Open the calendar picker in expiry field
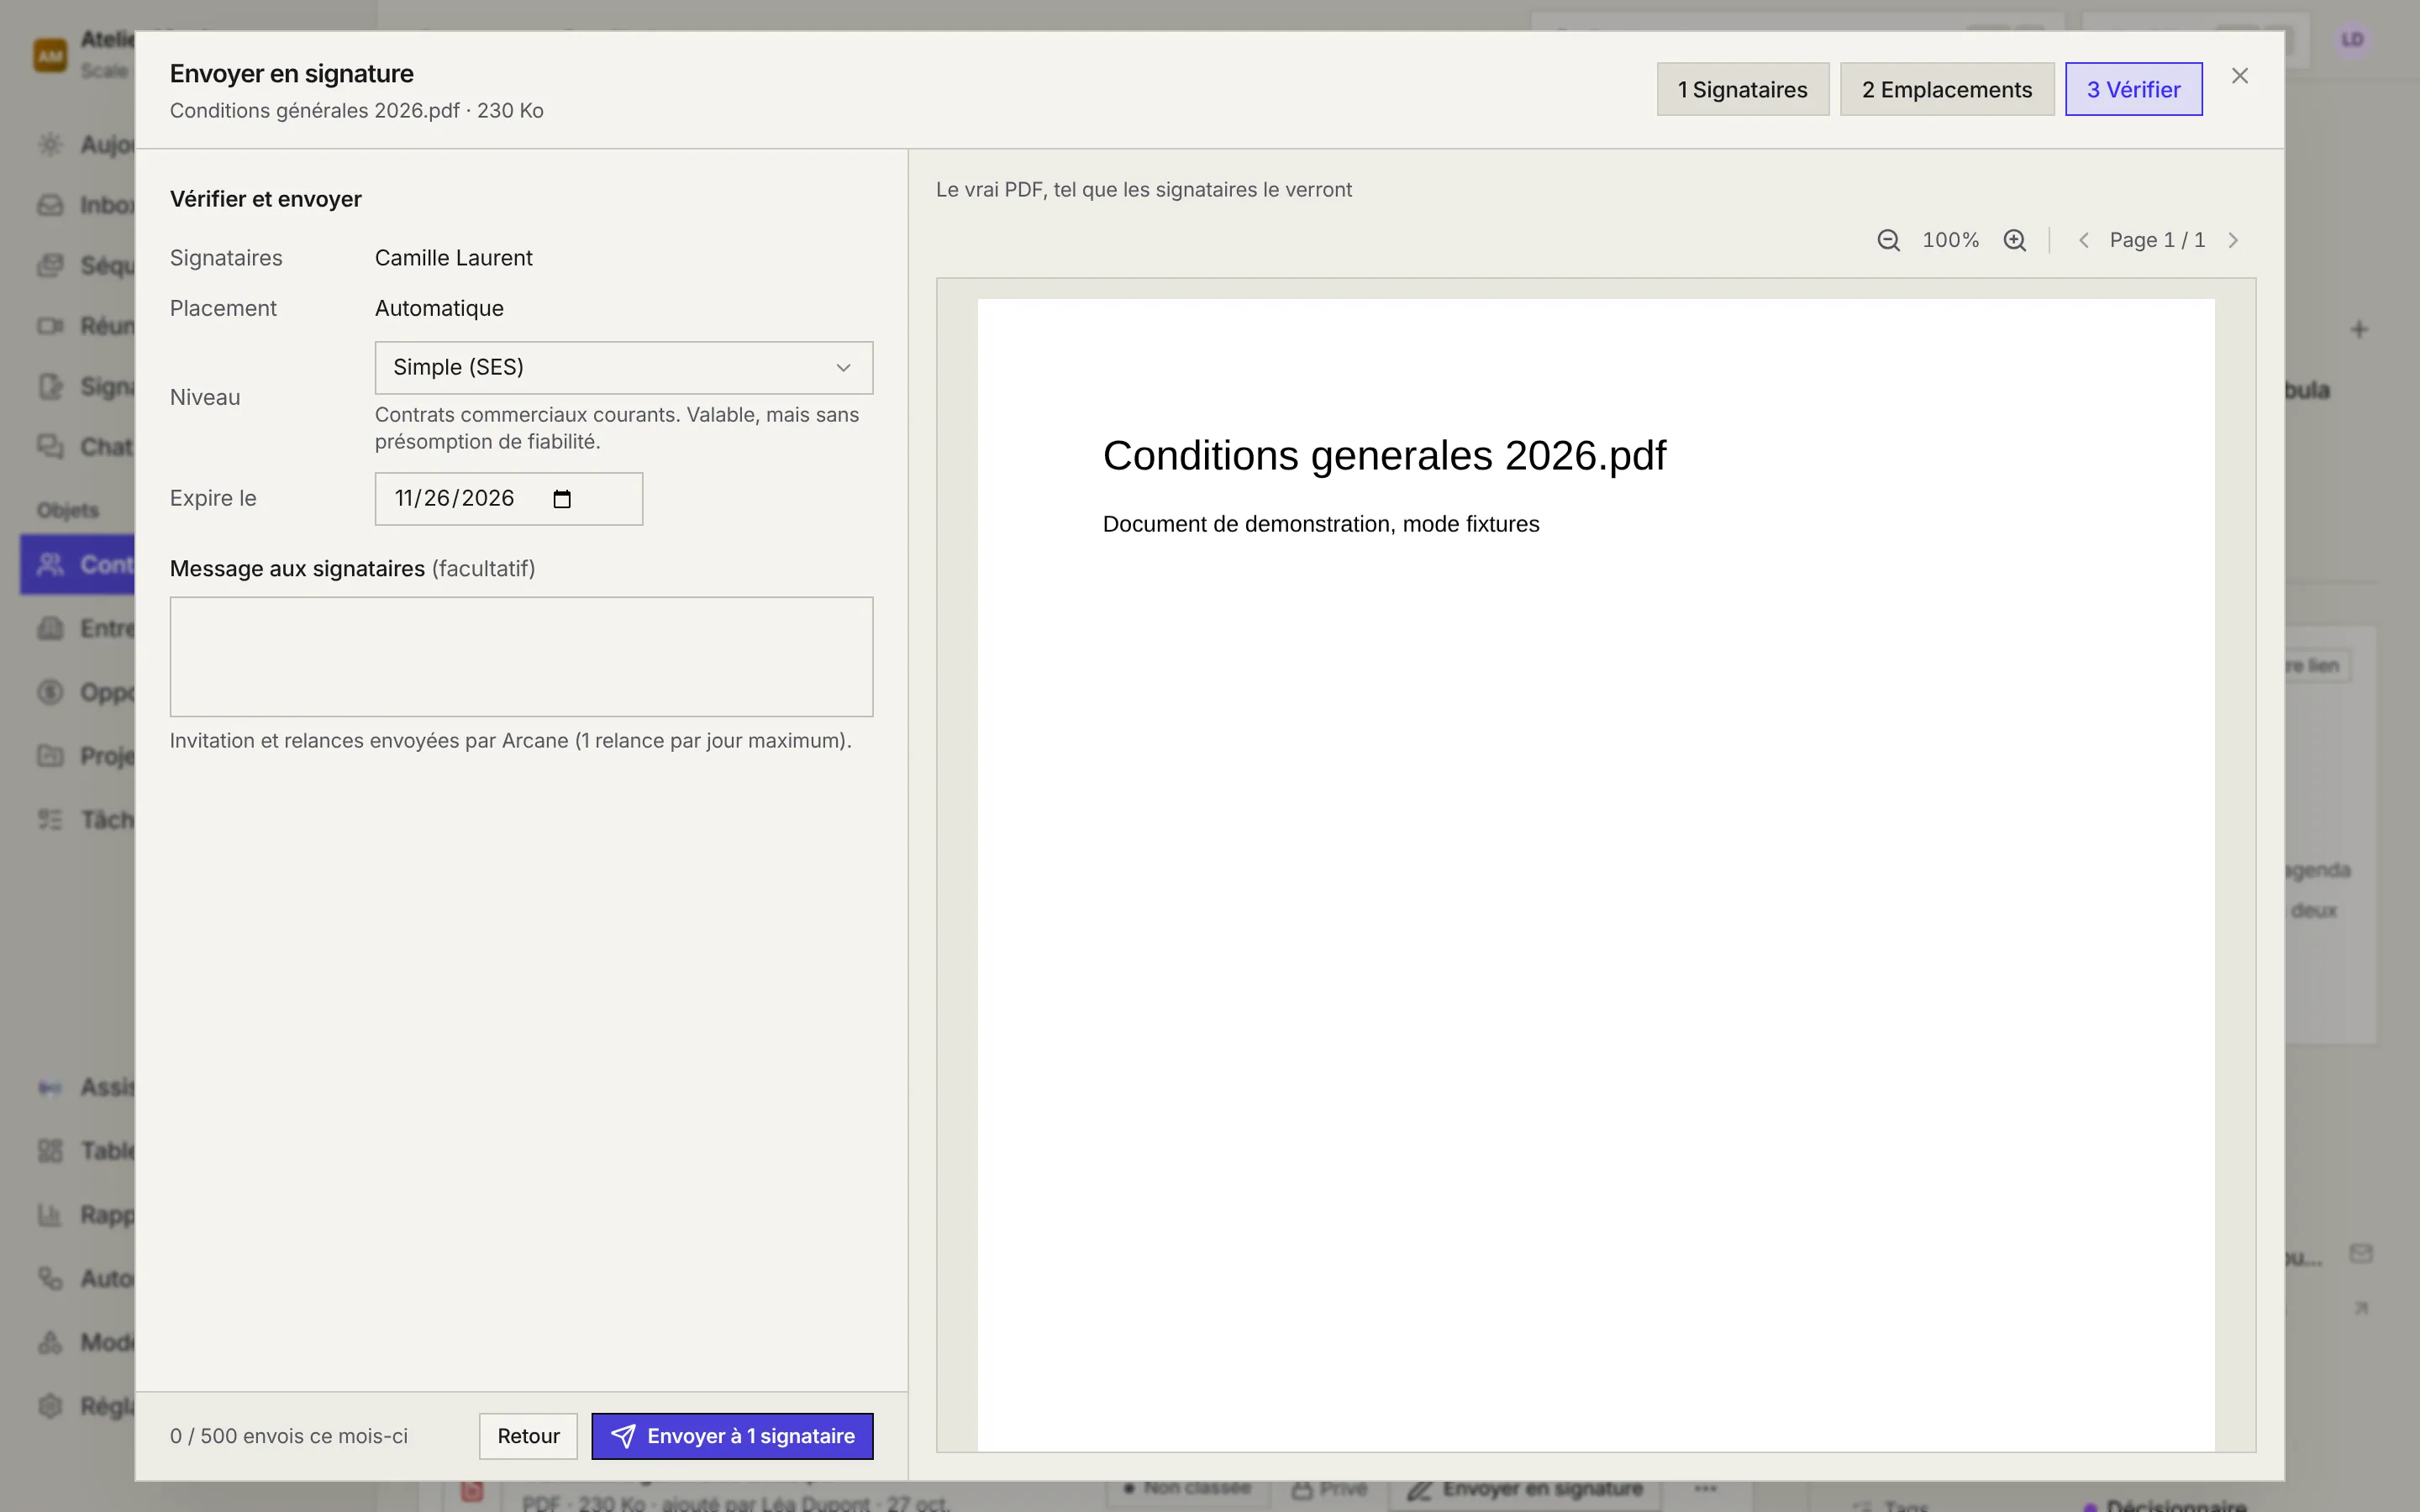 562,499
